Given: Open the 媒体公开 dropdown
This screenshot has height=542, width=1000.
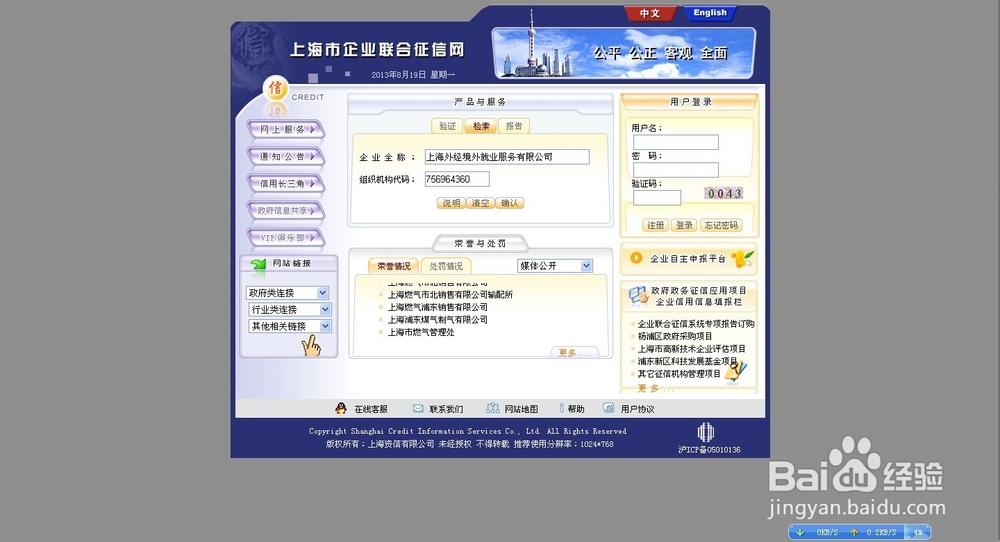Looking at the screenshot, I should pyautogui.click(x=555, y=266).
